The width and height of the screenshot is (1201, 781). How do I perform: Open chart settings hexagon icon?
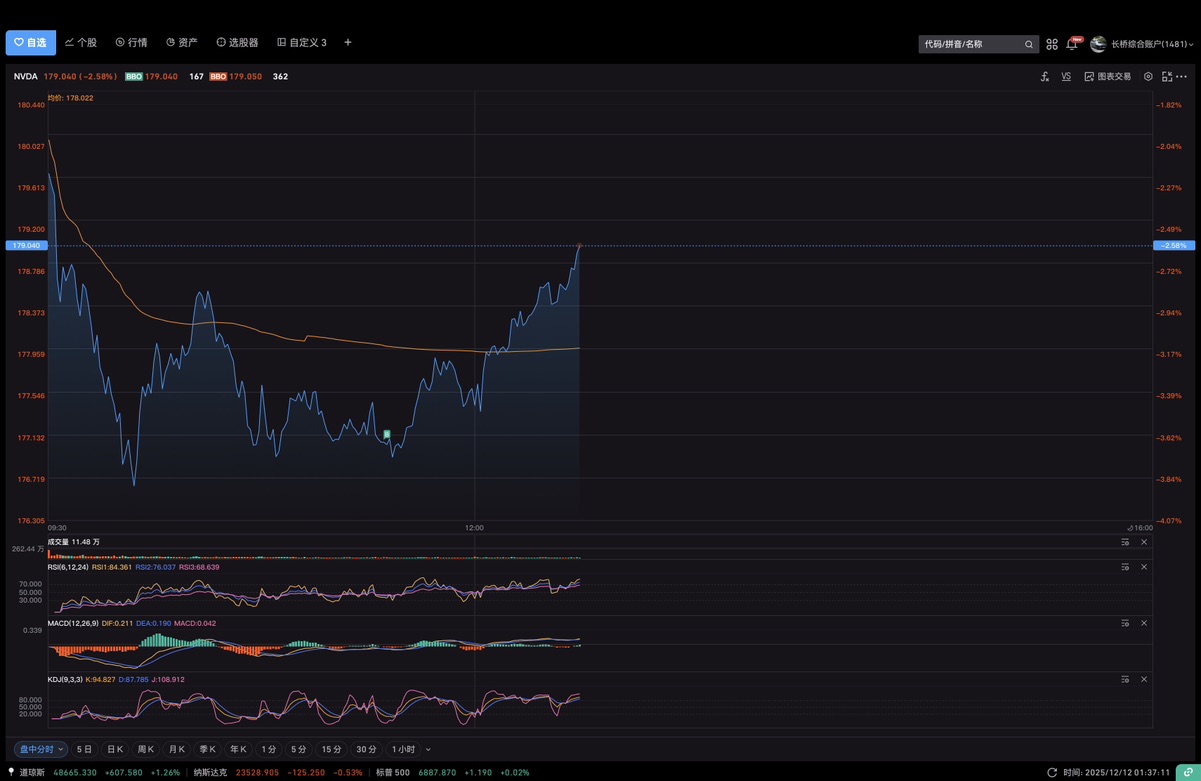point(1148,76)
